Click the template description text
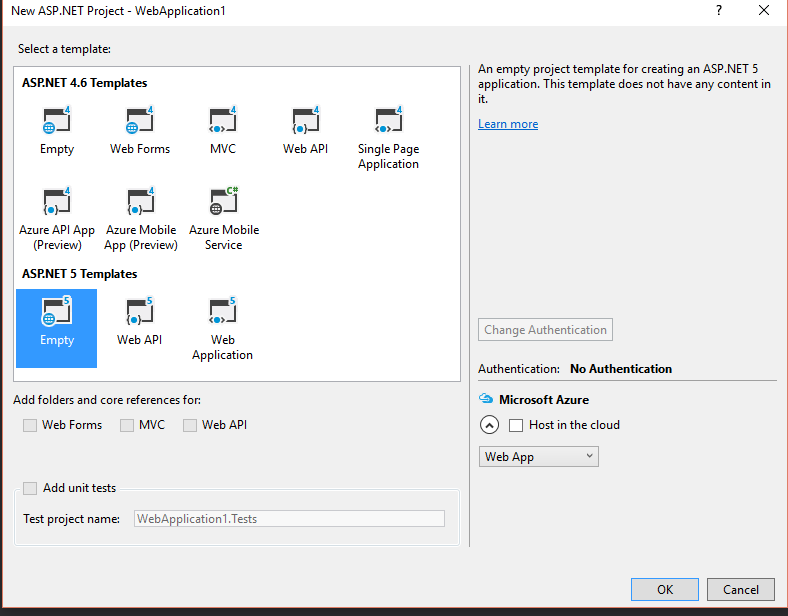Image resolution: width=788 pixels, height=616 pixels. click(x=624, y=84)
